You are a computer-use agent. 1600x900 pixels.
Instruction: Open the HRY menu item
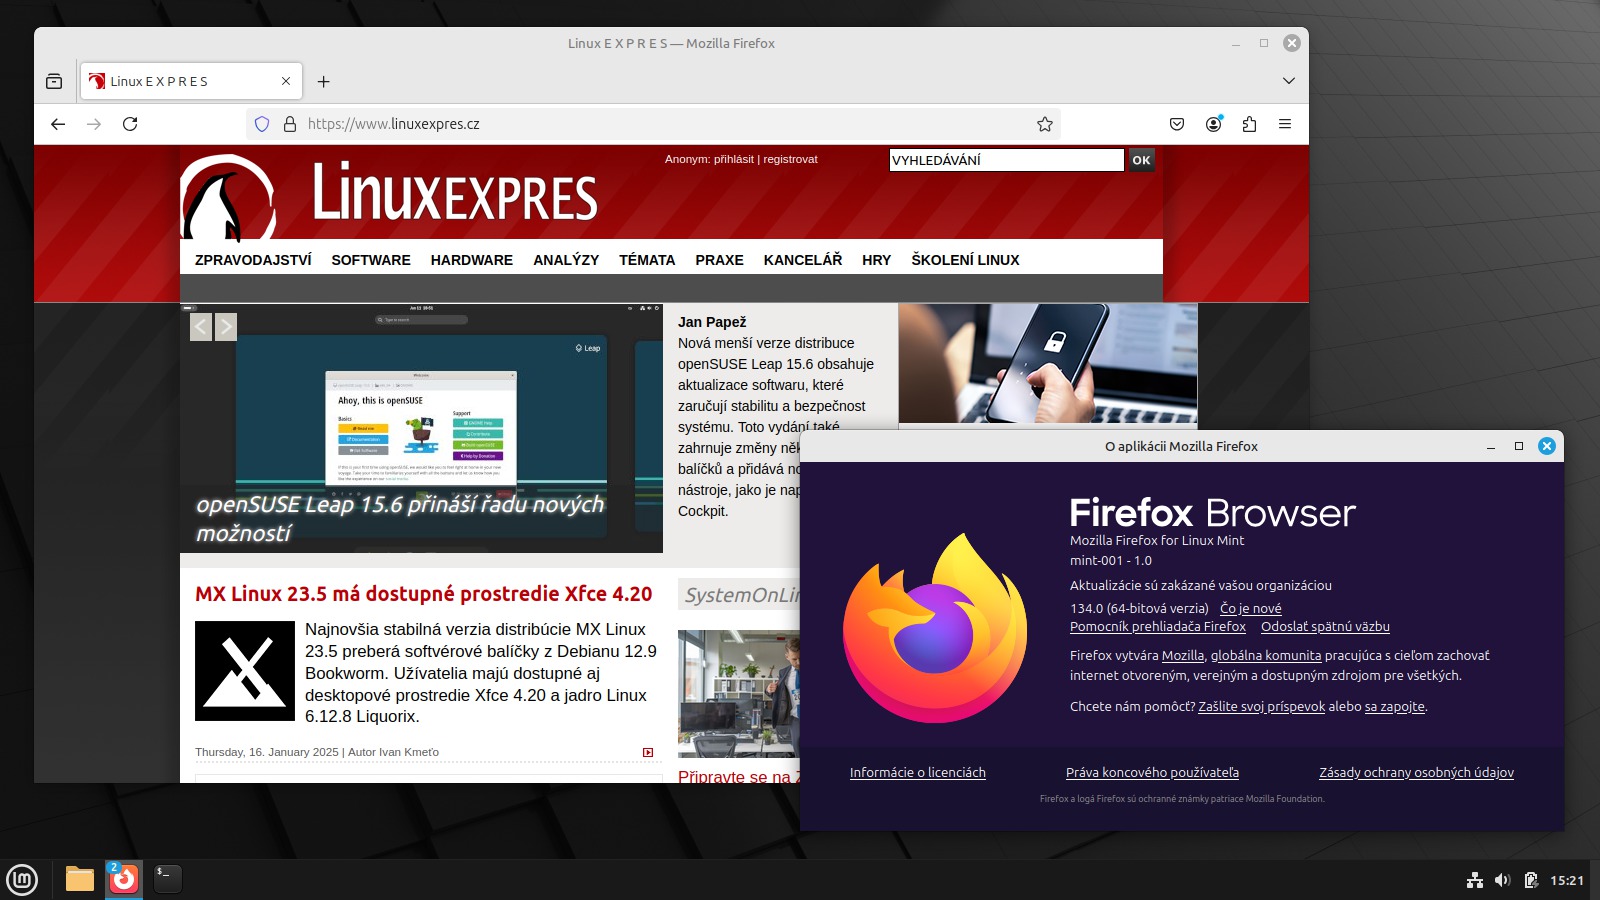coord(876,260)
